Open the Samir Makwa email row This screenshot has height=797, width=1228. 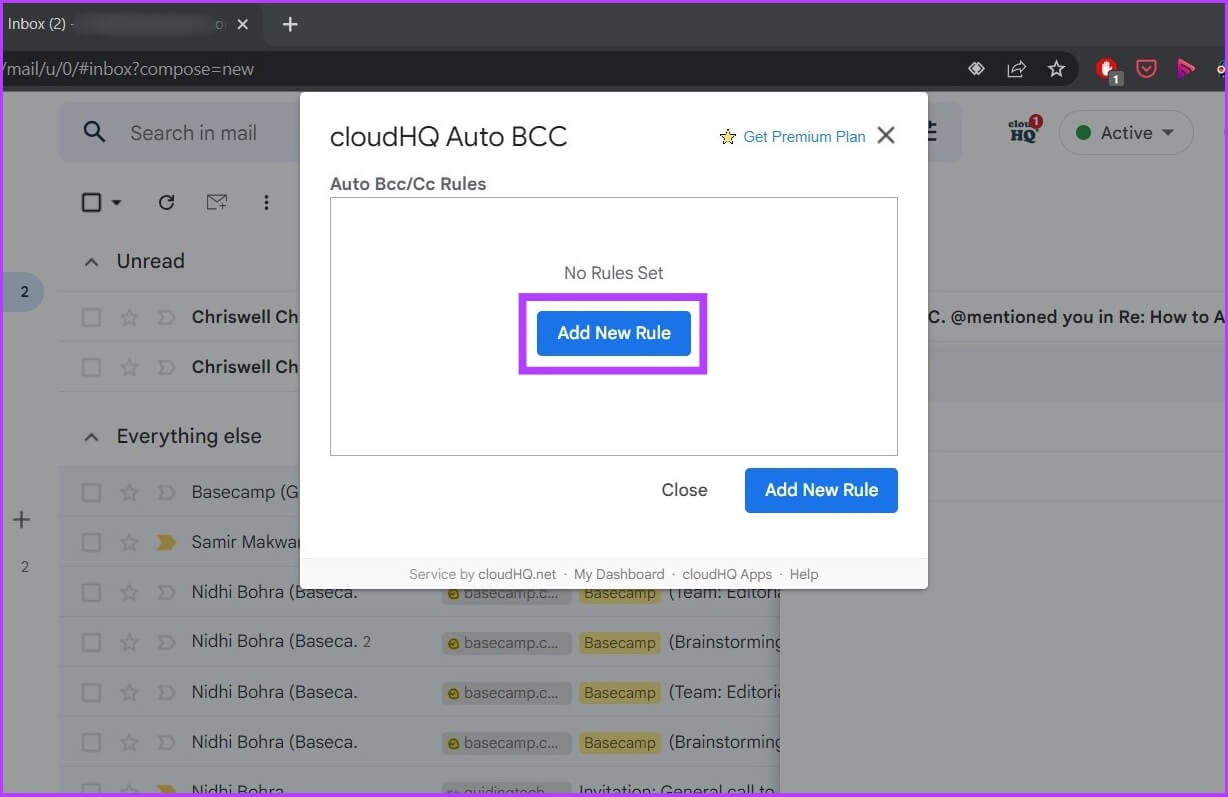point(245,542)
